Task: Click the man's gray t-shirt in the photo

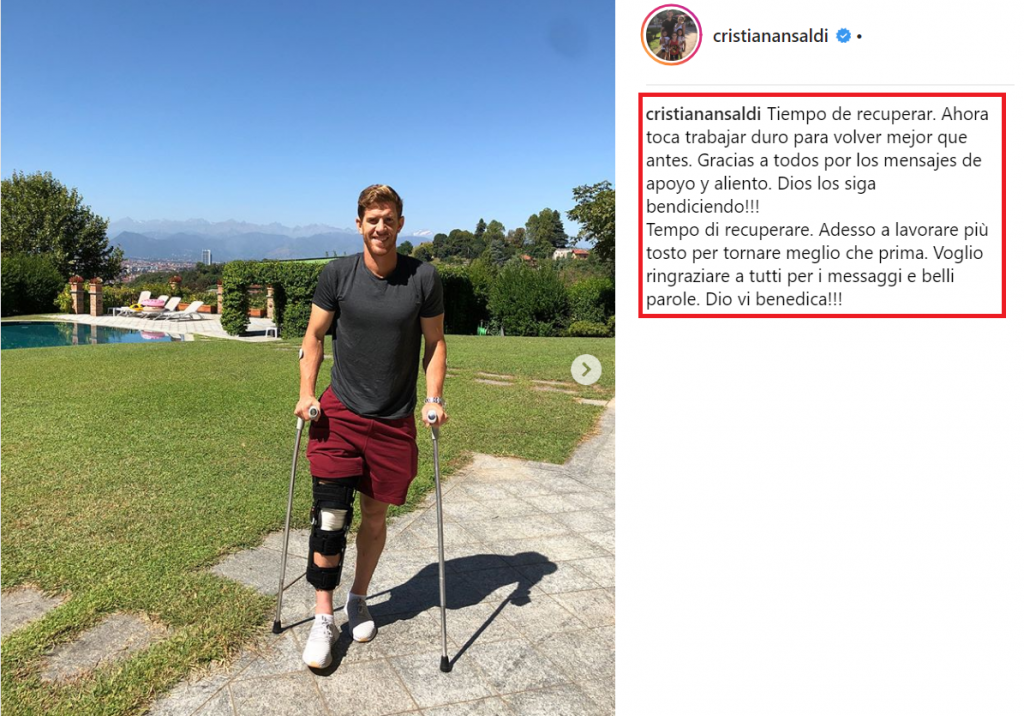Action: pos(377,333)
